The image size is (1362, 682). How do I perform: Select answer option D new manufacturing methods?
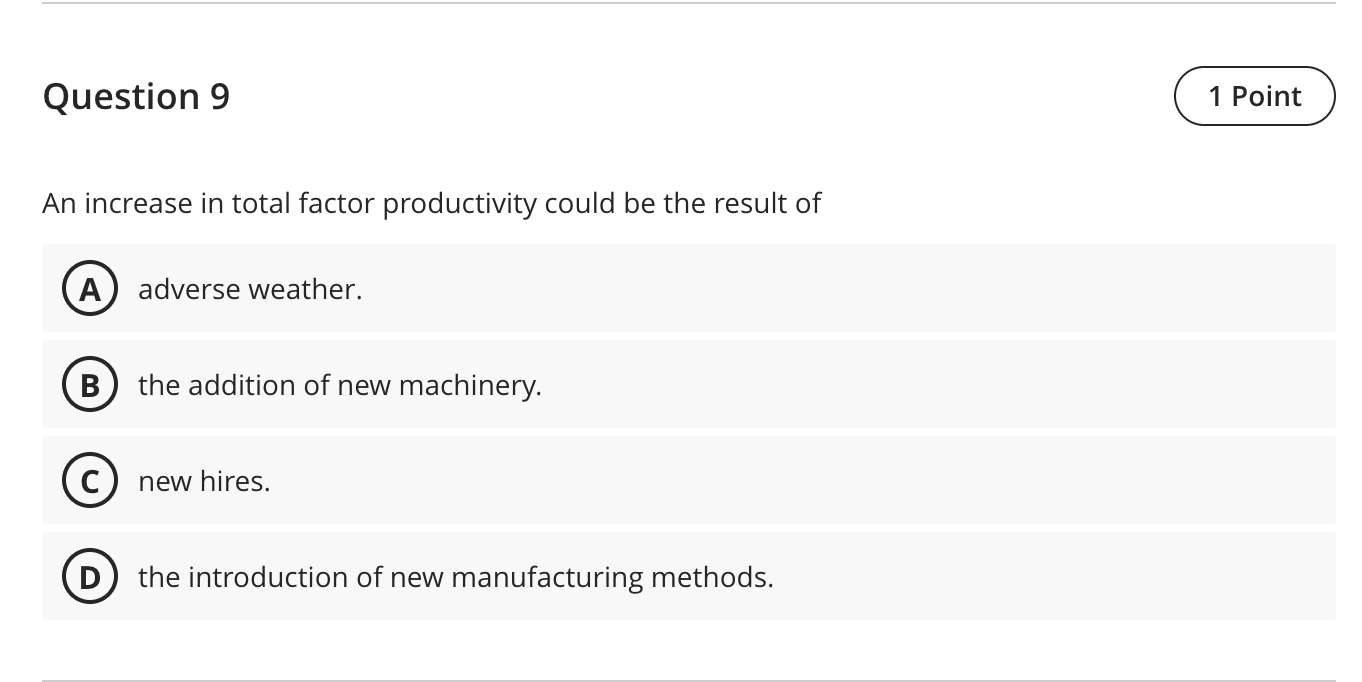456,577
